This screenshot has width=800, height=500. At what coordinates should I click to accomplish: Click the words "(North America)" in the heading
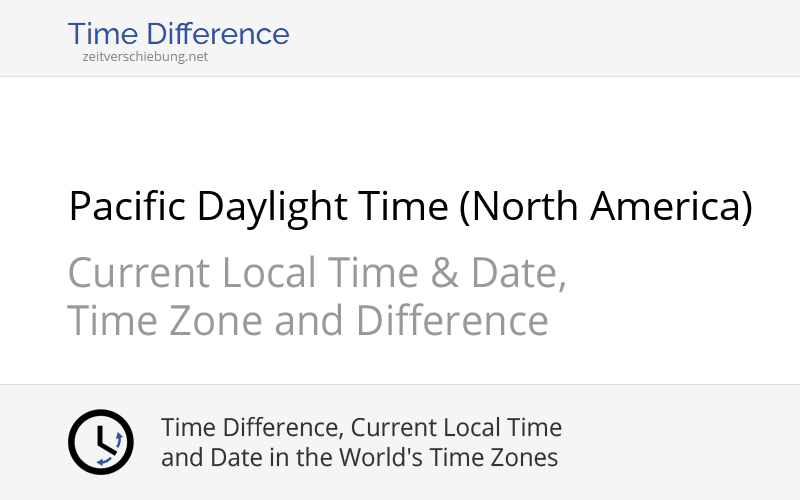tap(606, 207)
